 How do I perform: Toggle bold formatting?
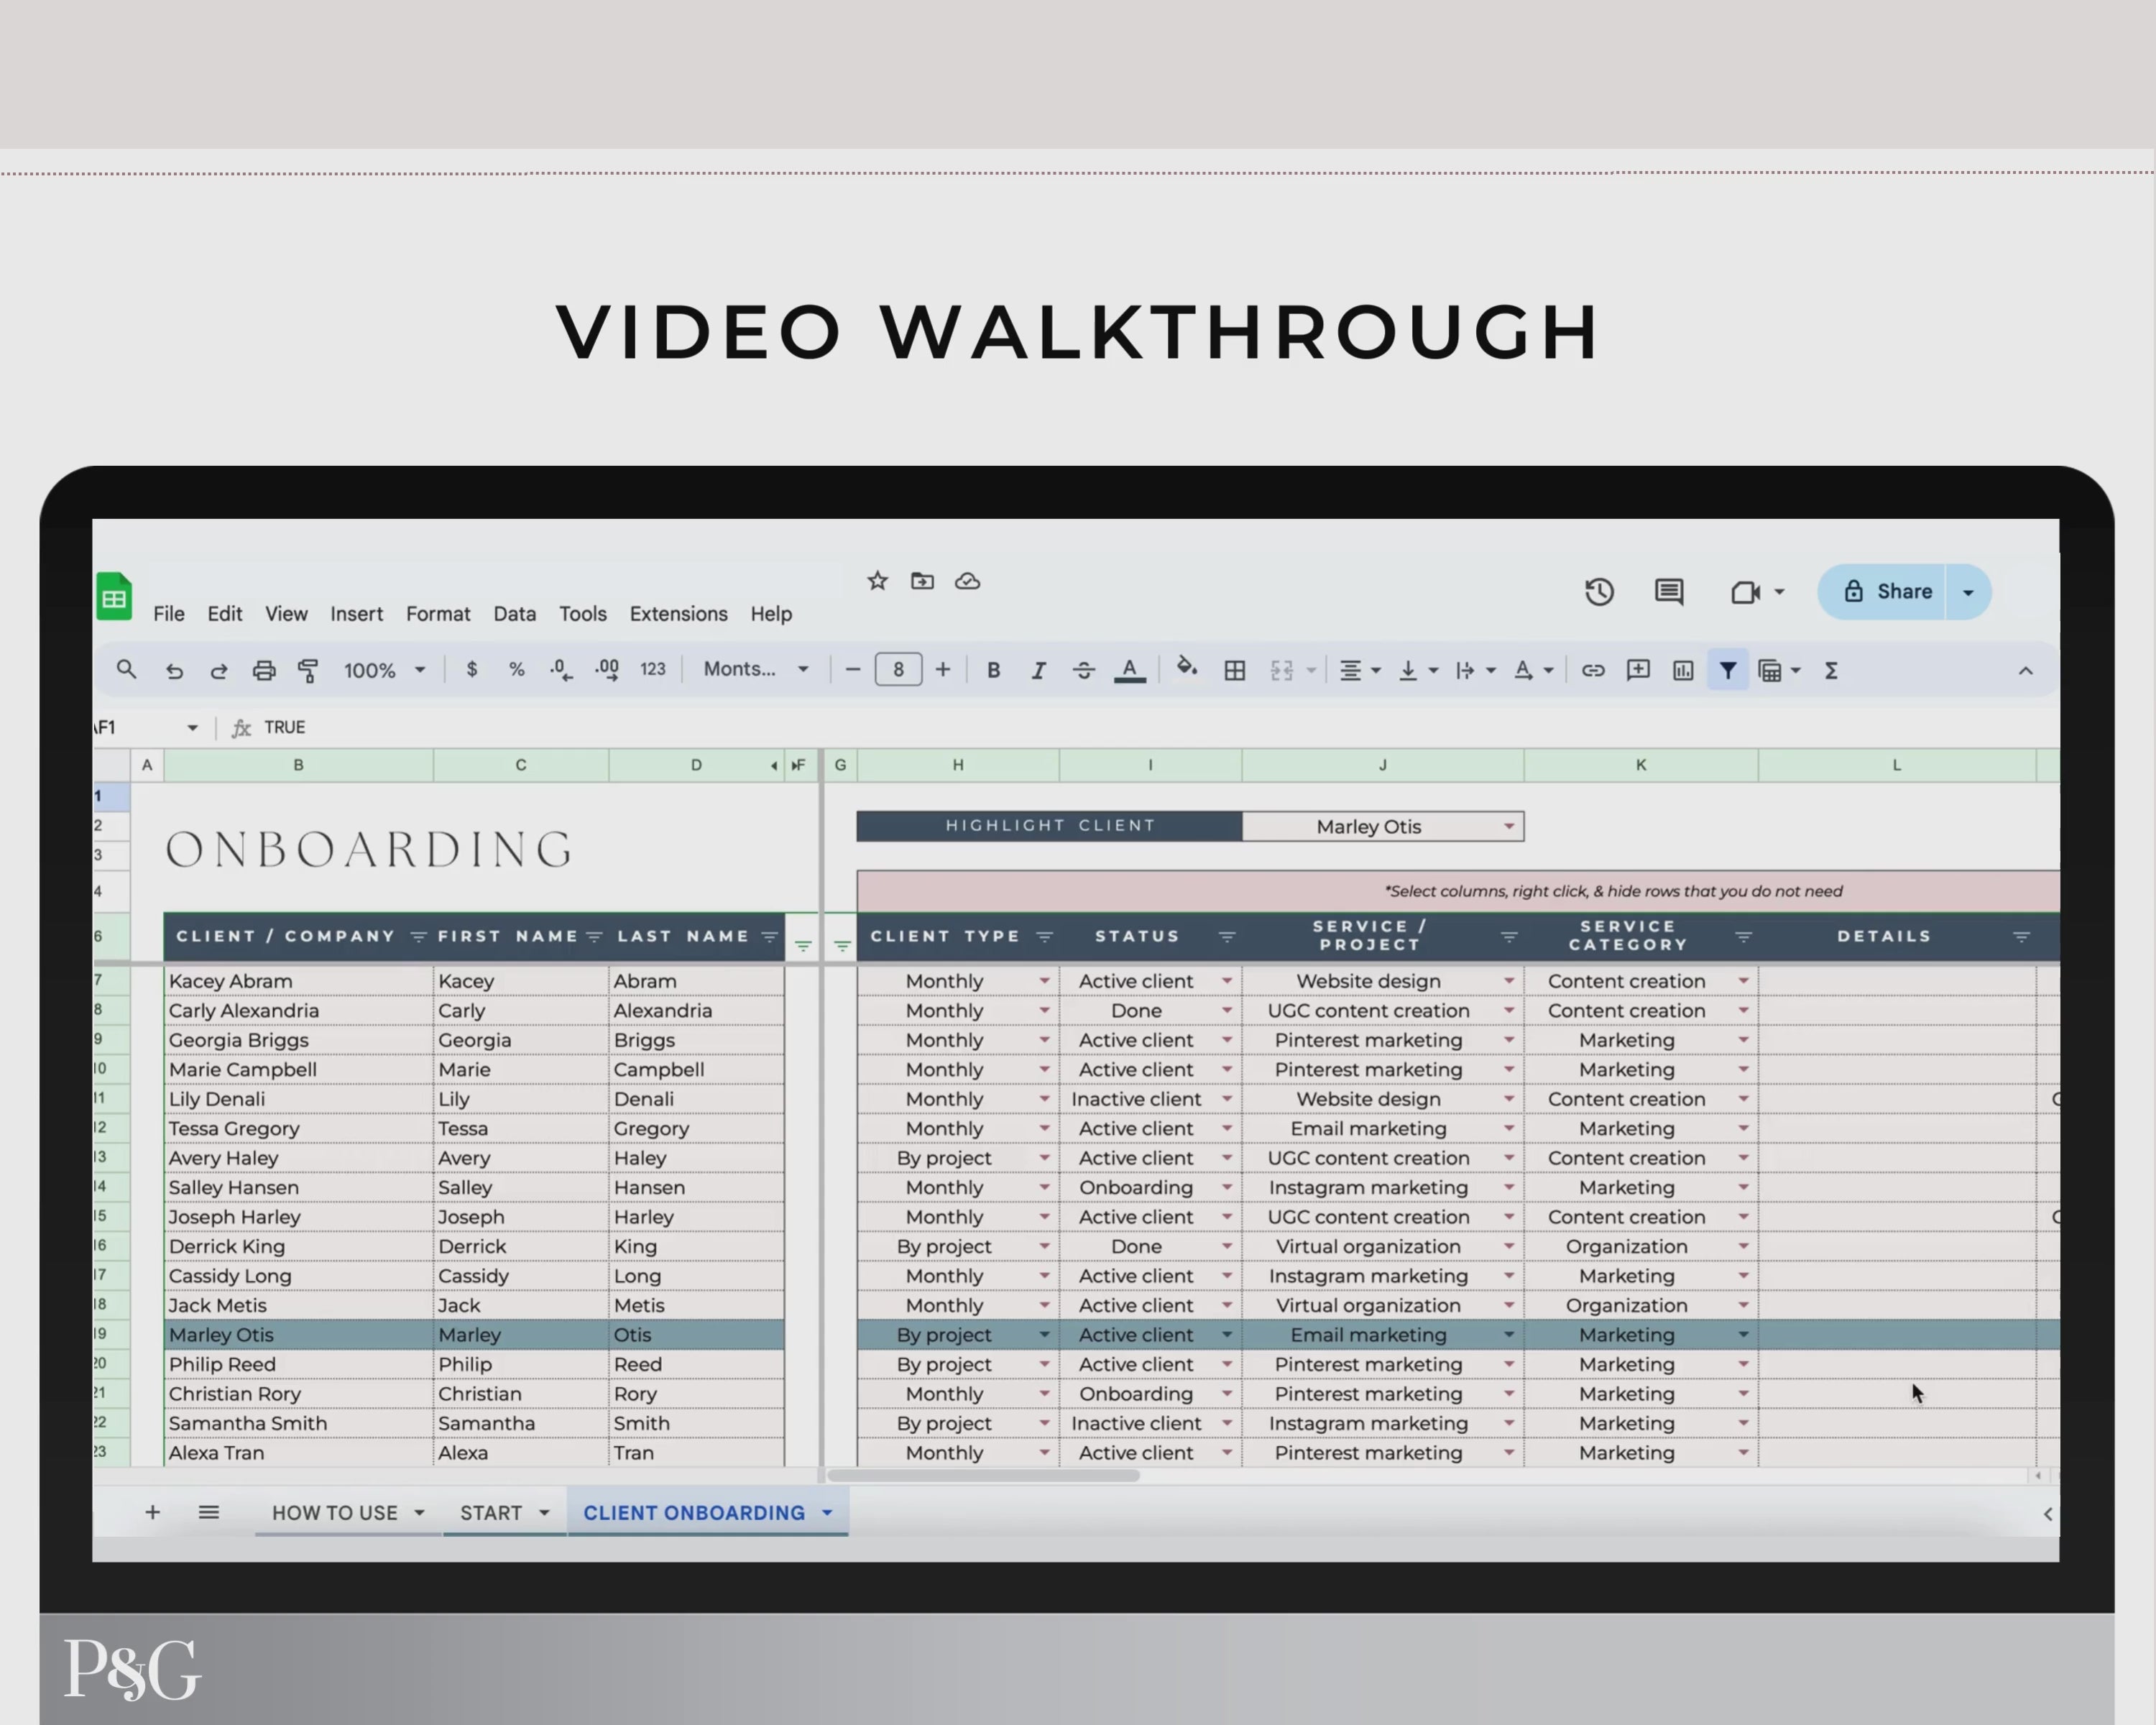point(993,670)
